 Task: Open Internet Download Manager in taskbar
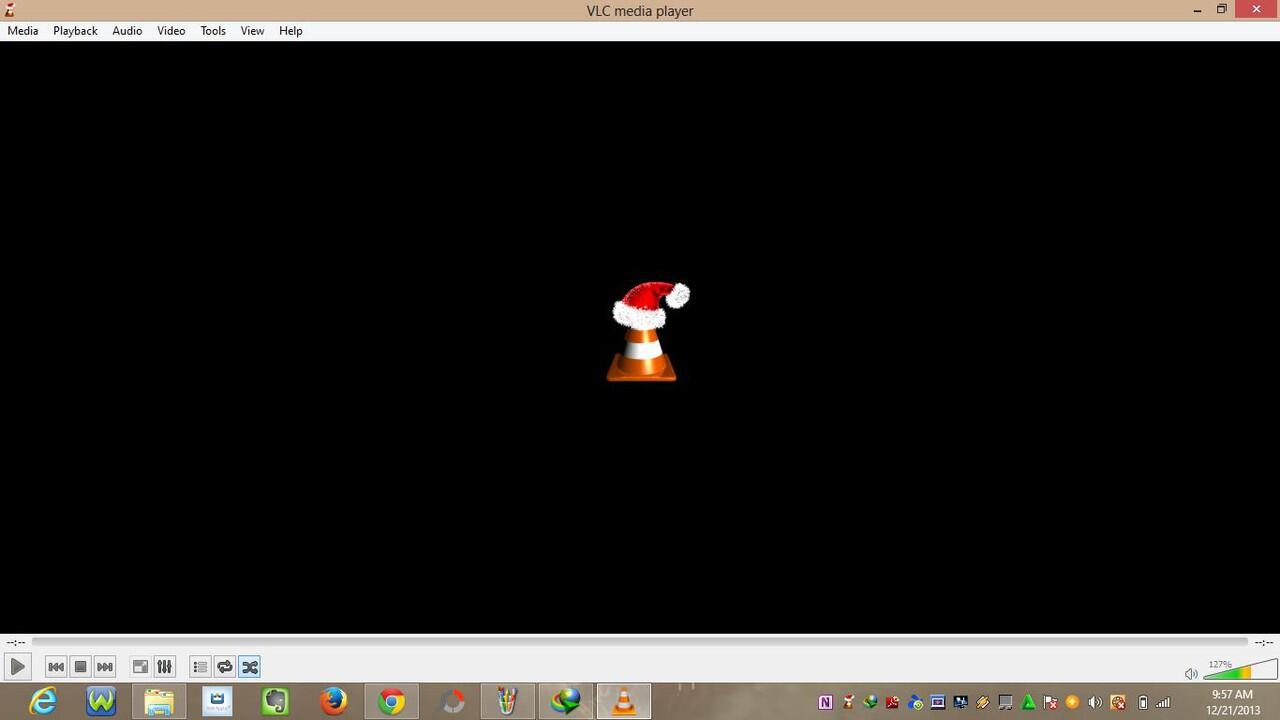pyautogui.click(x=566, y=701)
